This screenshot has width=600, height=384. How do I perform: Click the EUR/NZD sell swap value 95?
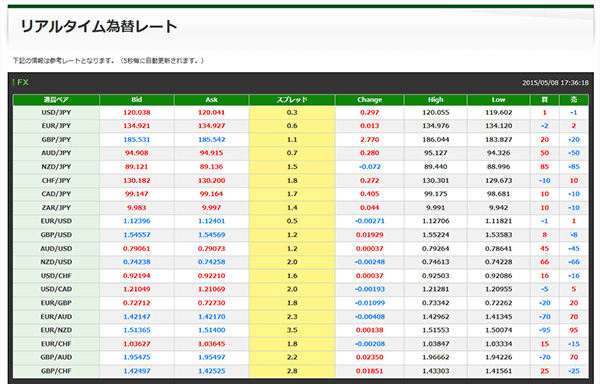574,330
